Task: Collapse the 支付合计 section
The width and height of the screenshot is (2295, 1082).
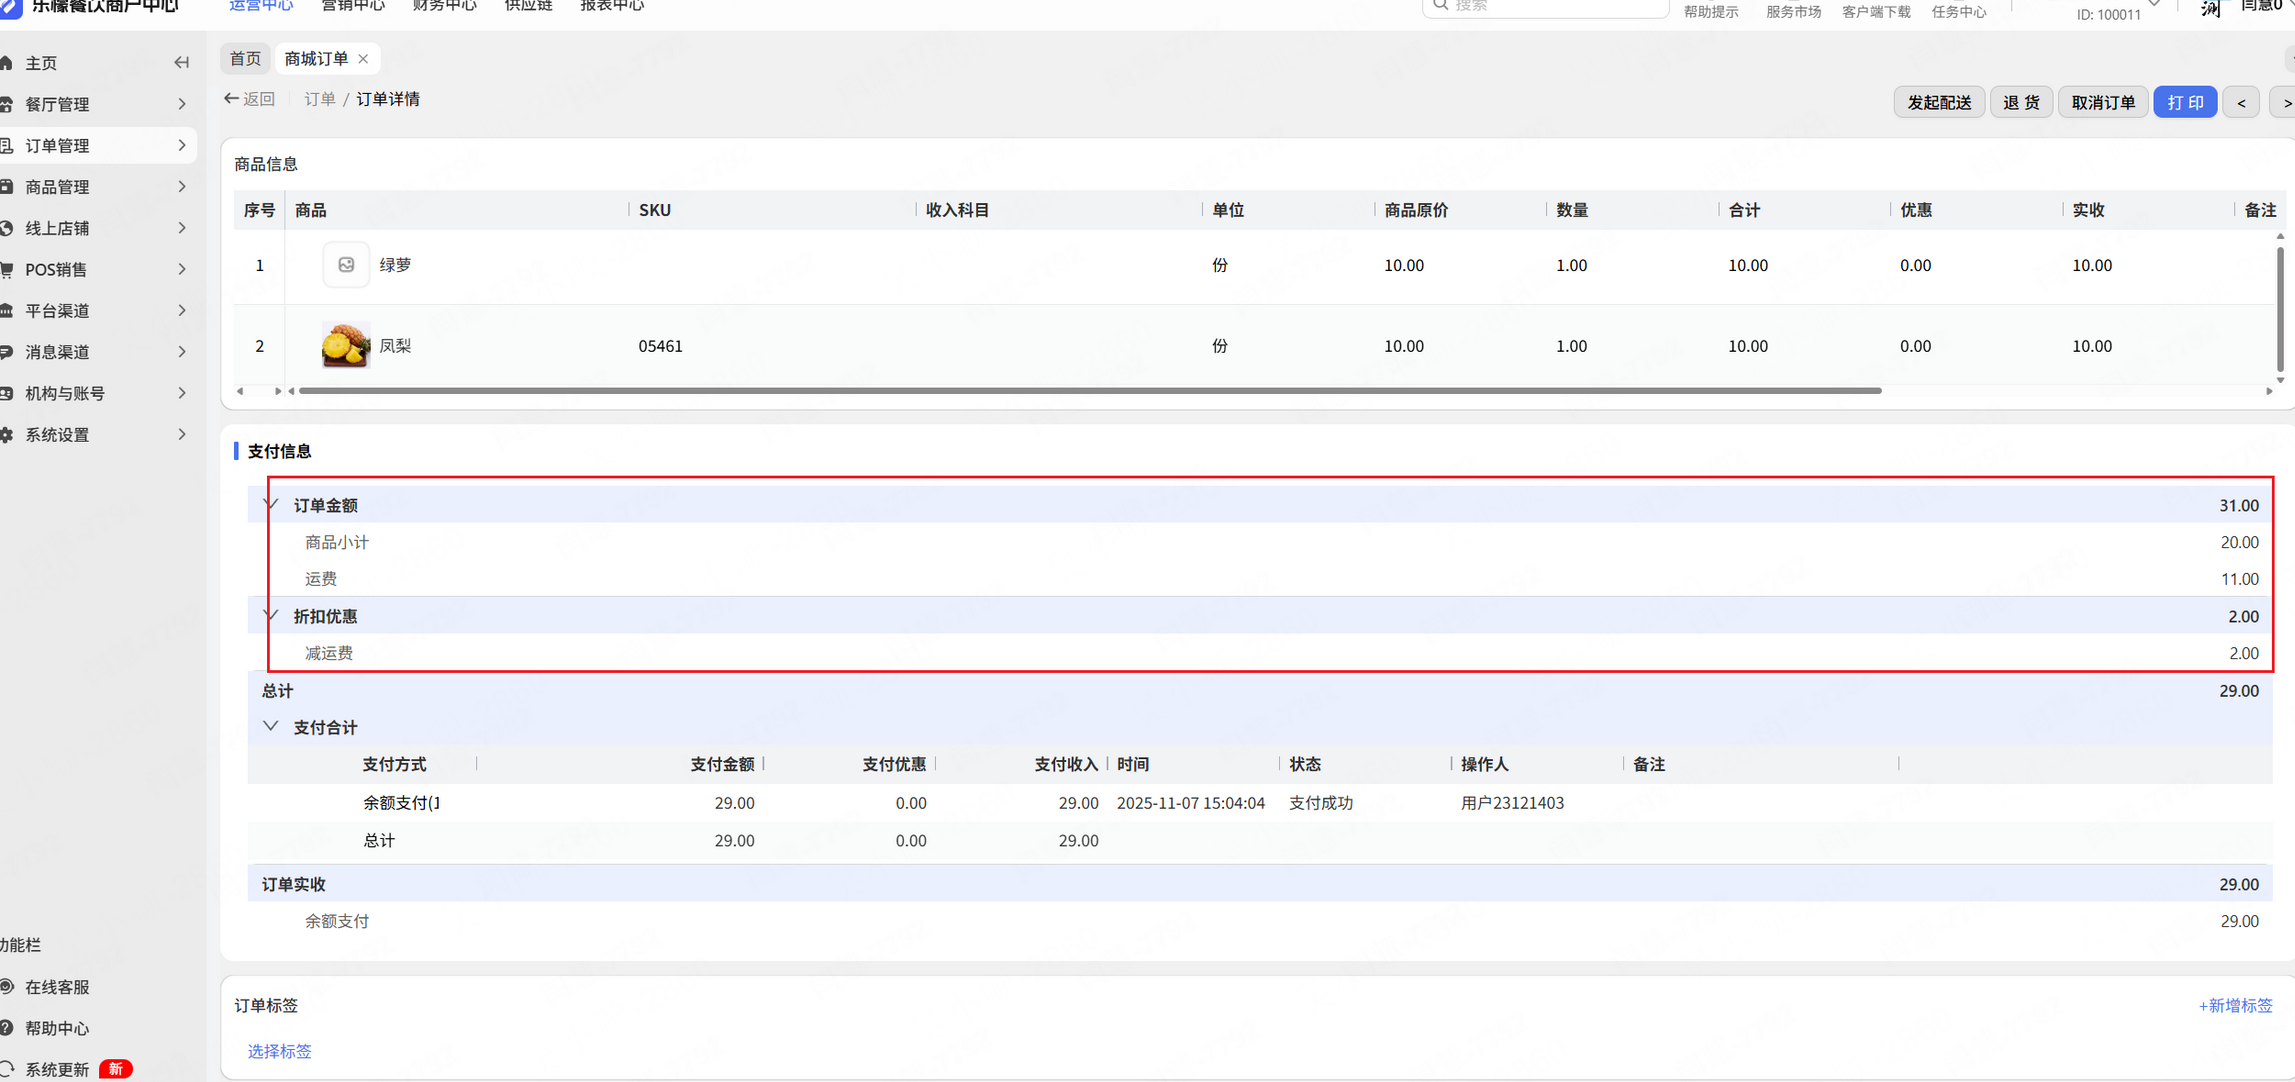Action: [x=271, y=727]
